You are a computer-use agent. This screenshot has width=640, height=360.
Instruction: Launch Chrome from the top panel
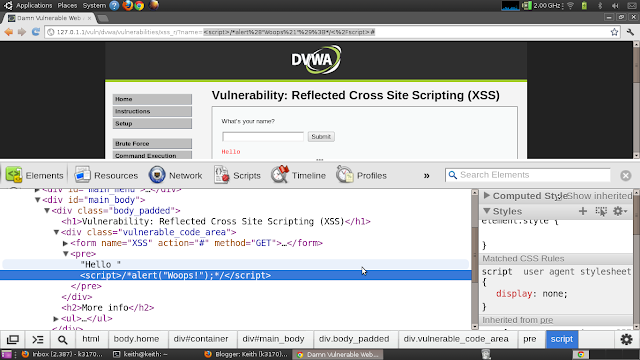pyautogui.click(x=139, y=5)
